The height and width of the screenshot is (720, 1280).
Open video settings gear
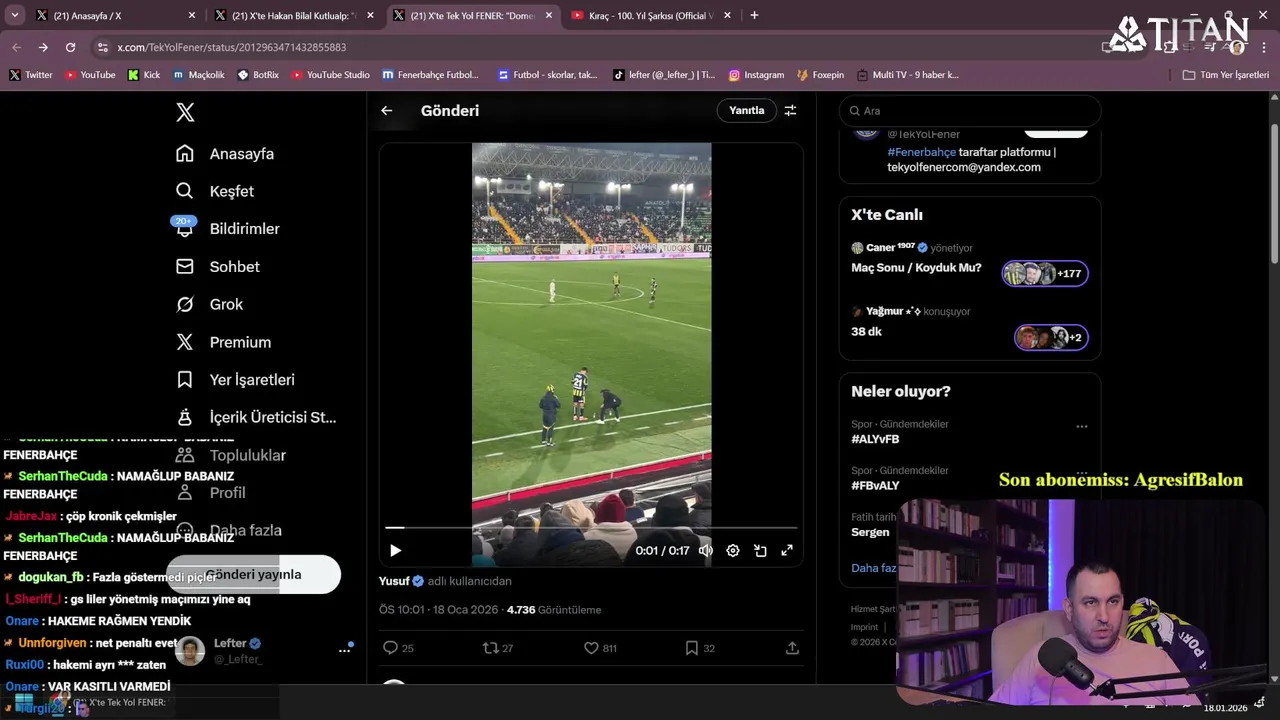click(733, 550)
